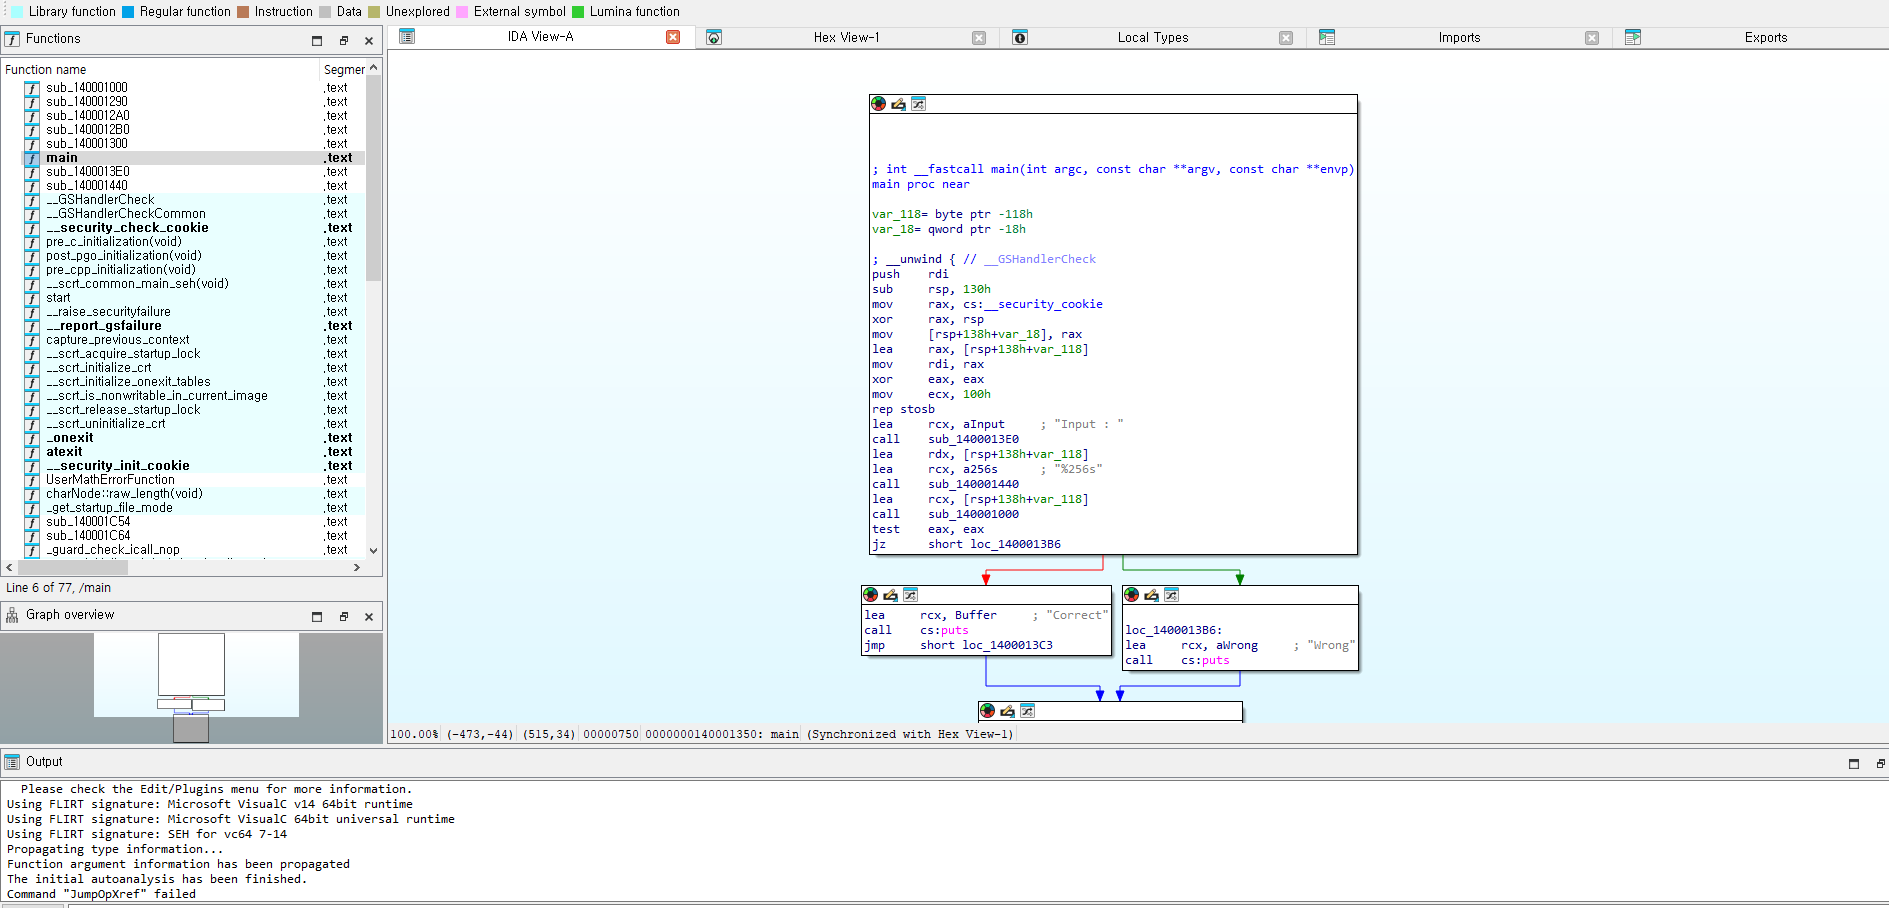Image resolution: width=1889 pixels, height=908 pixels.
Task: Close the IDA View-A tab
Action: pos(673,37)
